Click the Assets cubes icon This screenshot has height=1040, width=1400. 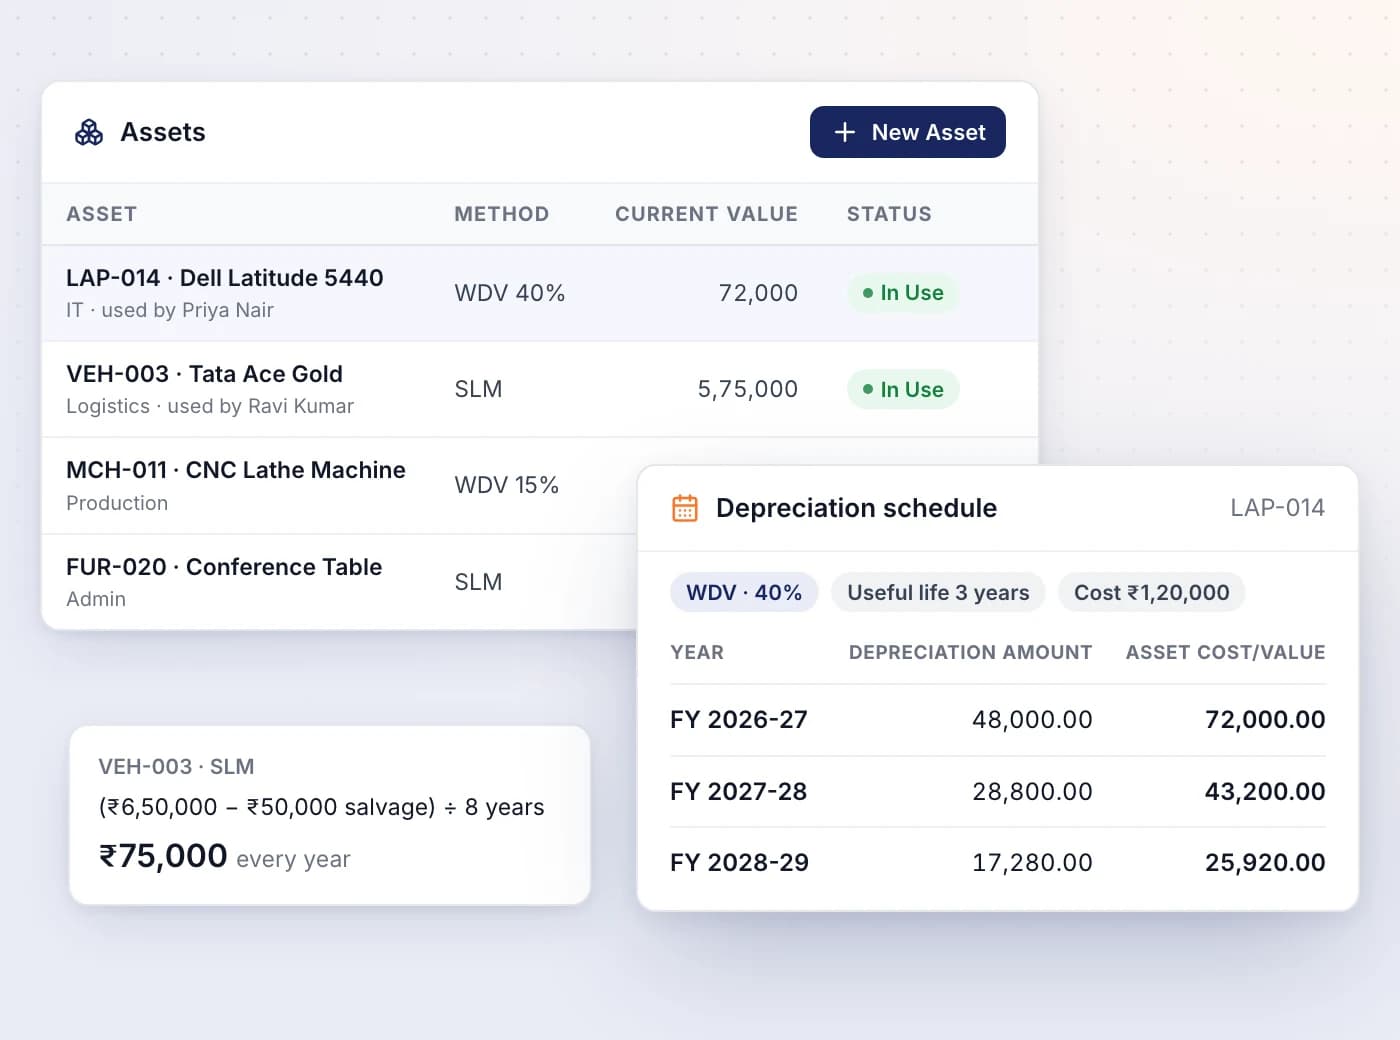[89, 132]
